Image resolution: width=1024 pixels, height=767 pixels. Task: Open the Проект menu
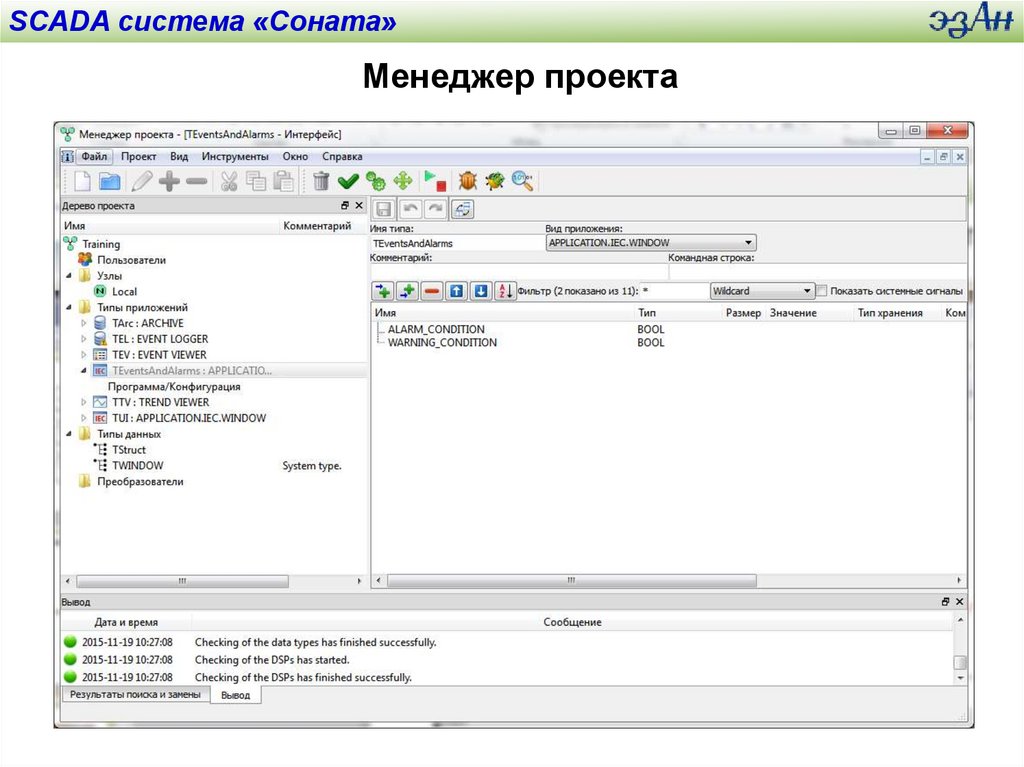tap(139, 157)
